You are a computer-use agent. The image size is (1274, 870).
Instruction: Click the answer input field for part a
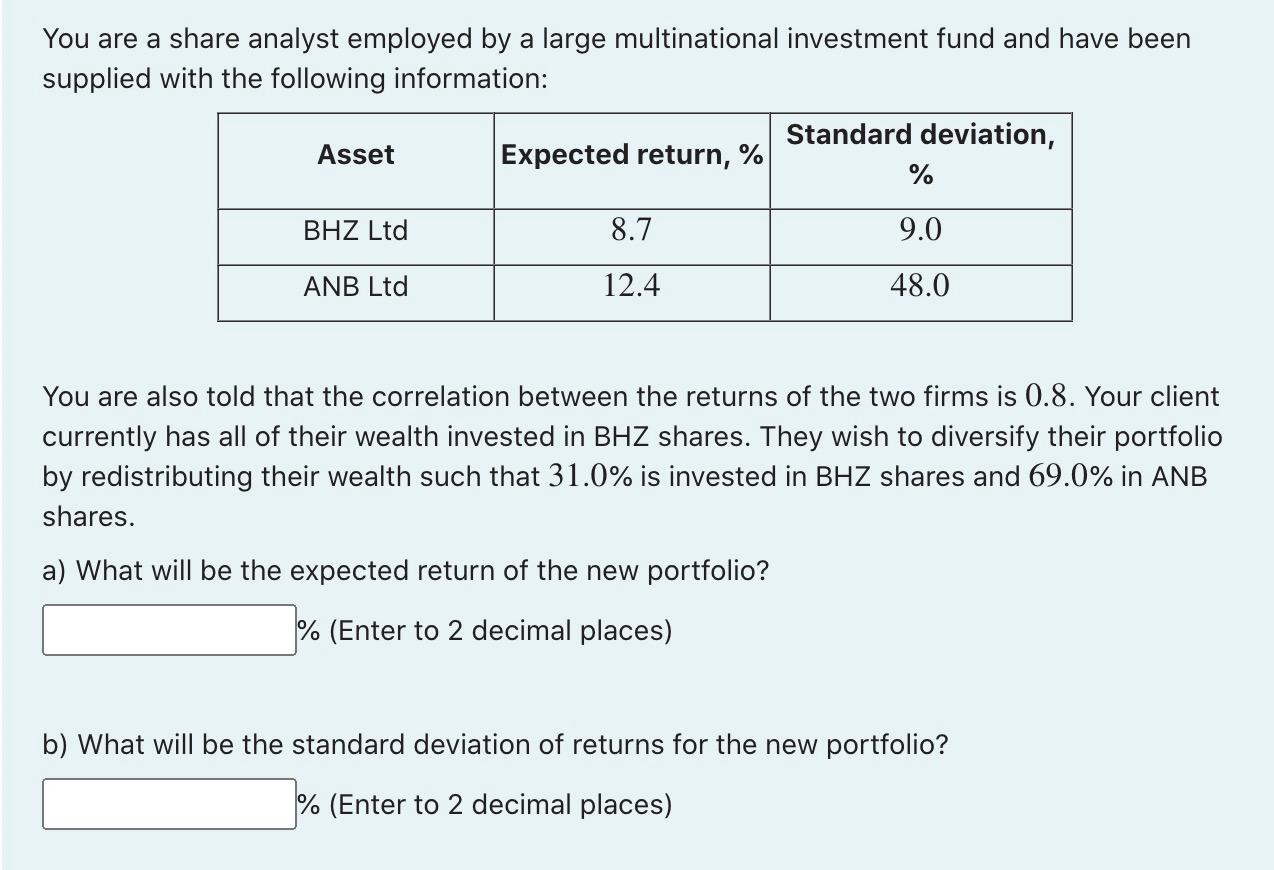coord(167,629)
